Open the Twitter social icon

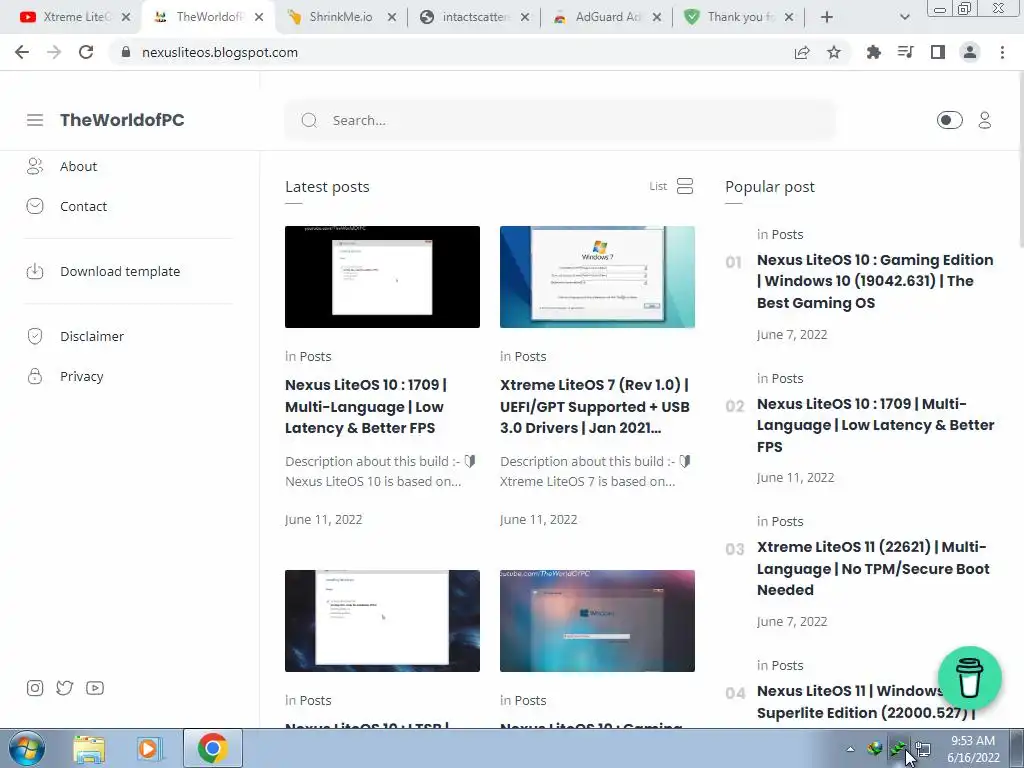point(65,688)
